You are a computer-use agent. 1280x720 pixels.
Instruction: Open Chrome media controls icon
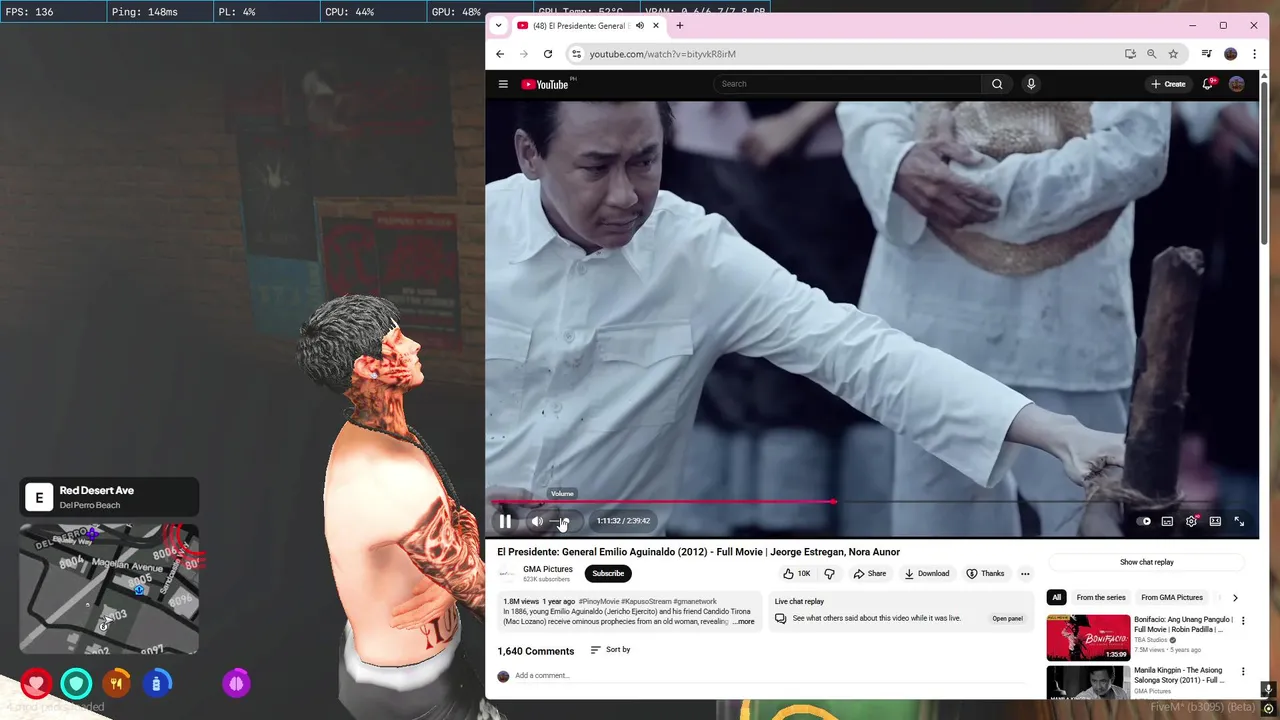coord(1207,54)
